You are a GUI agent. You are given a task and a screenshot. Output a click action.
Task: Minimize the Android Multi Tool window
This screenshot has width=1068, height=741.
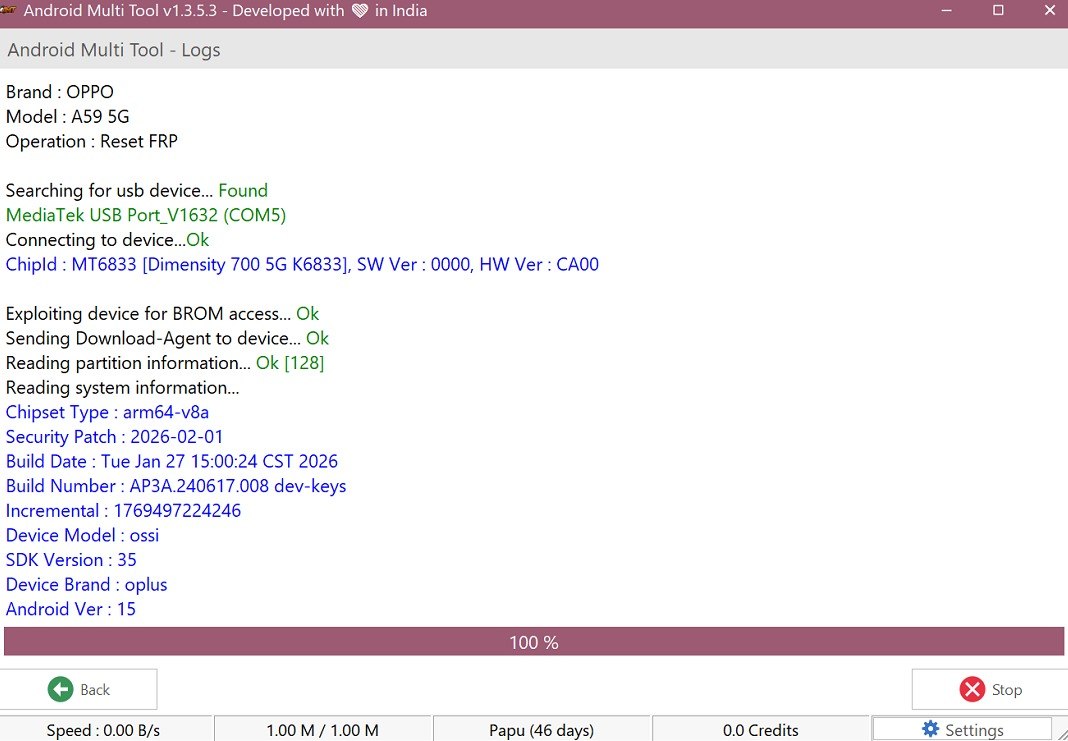(x=946, y=11)
